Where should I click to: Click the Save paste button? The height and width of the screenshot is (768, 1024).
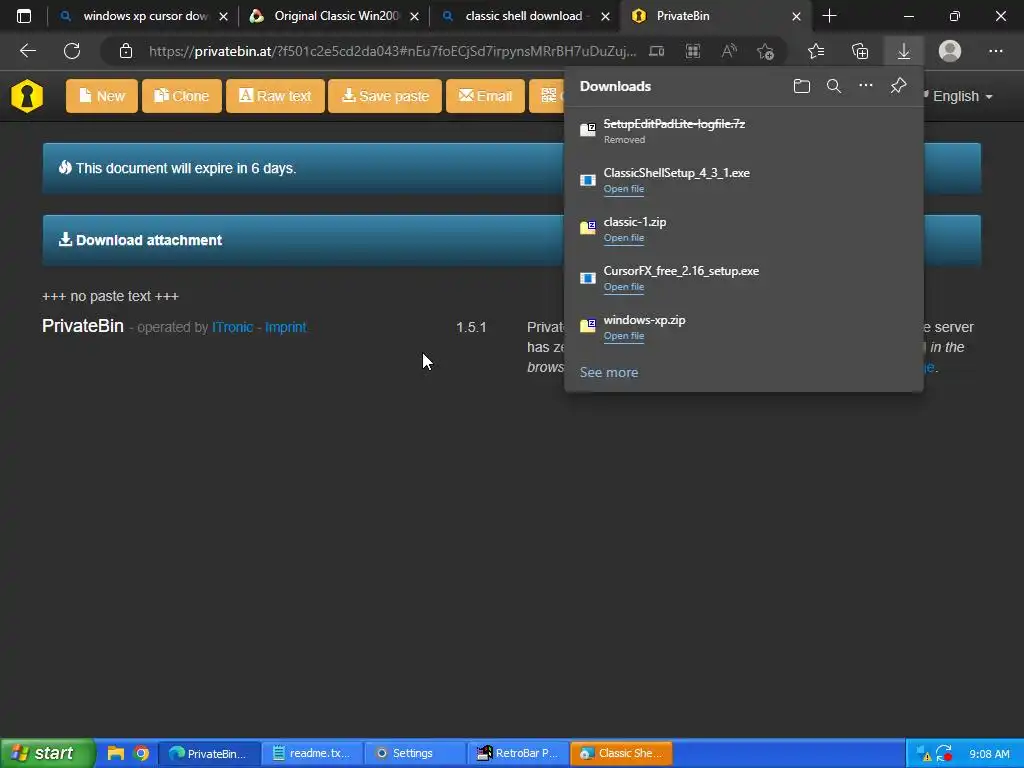click(385, 96)
